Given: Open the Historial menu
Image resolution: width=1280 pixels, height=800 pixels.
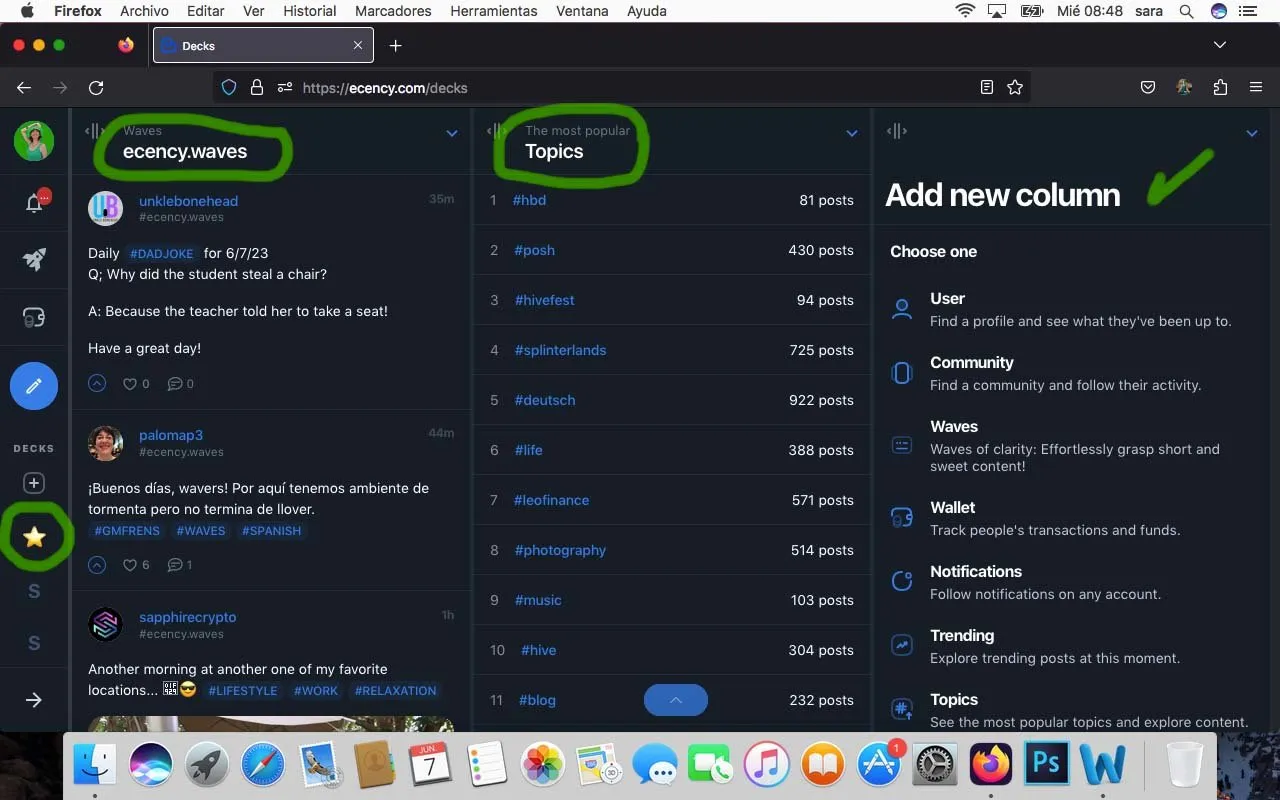Looking at the screenshot, I should click(x=310, y=11).
